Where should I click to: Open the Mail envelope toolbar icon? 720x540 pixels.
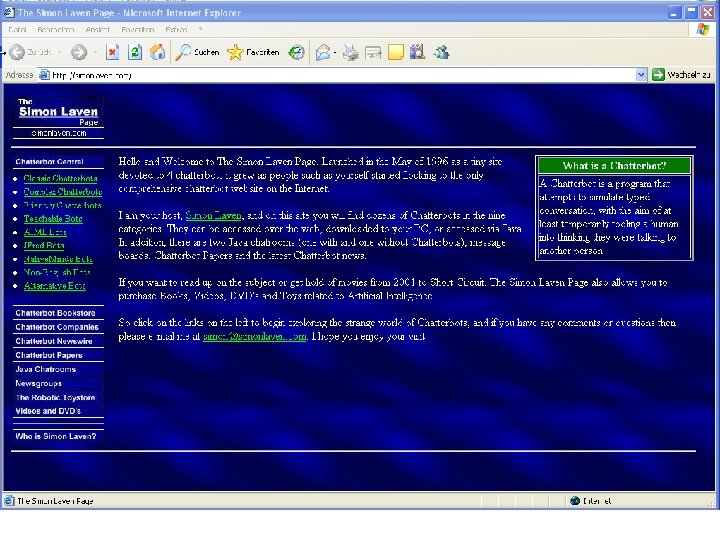323,52
